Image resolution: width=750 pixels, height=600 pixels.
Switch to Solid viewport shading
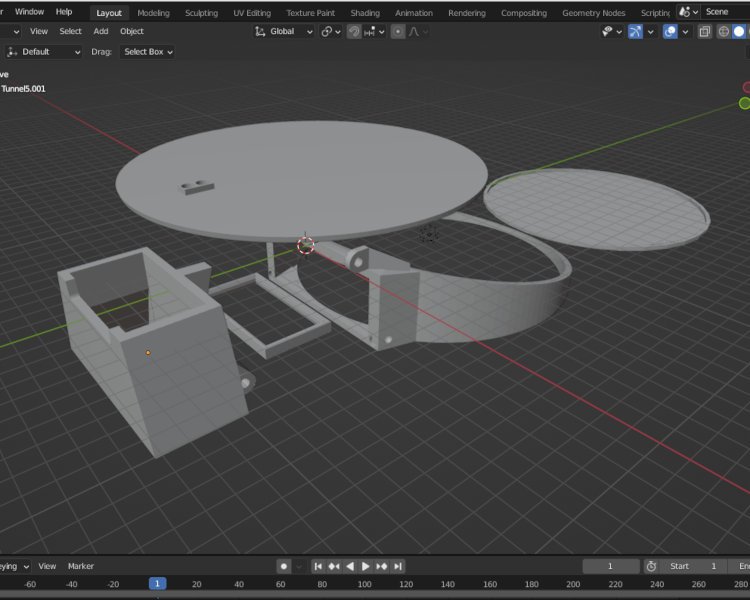[739, 32]
